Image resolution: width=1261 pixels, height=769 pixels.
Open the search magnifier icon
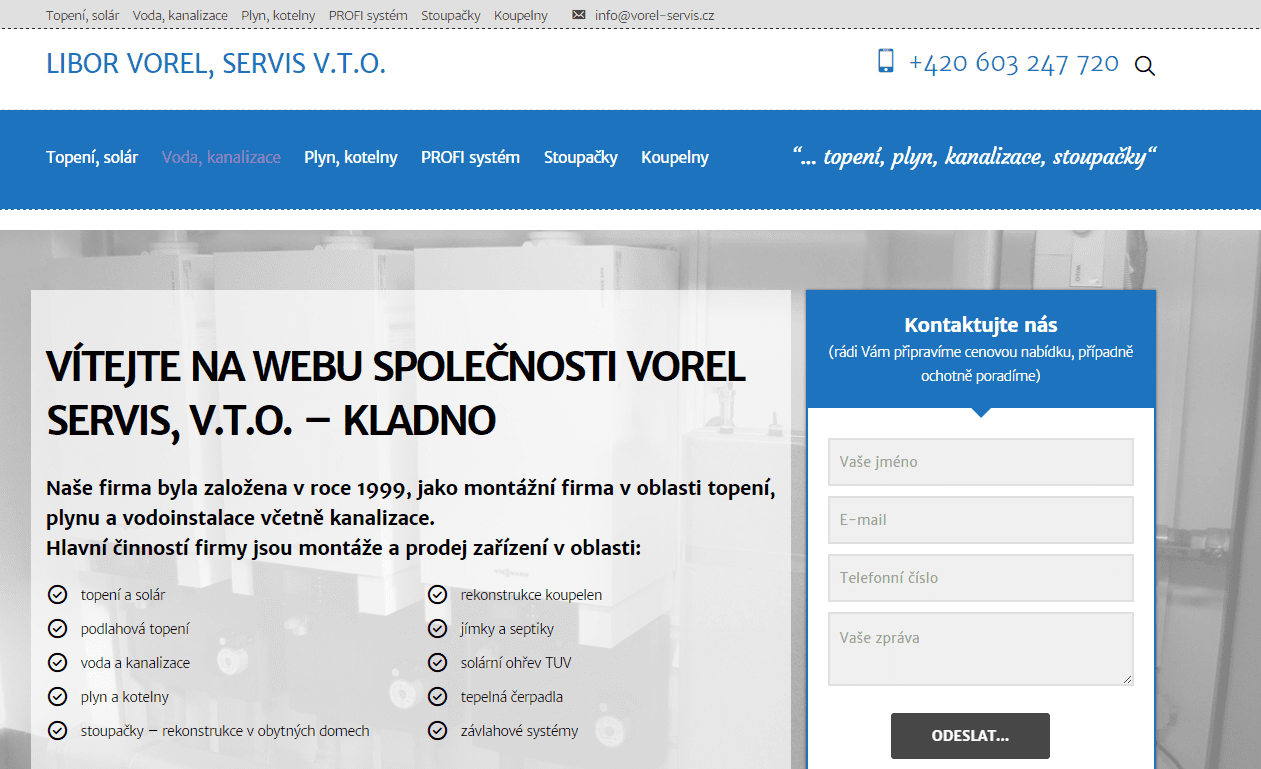click(x=1145, y=67)
